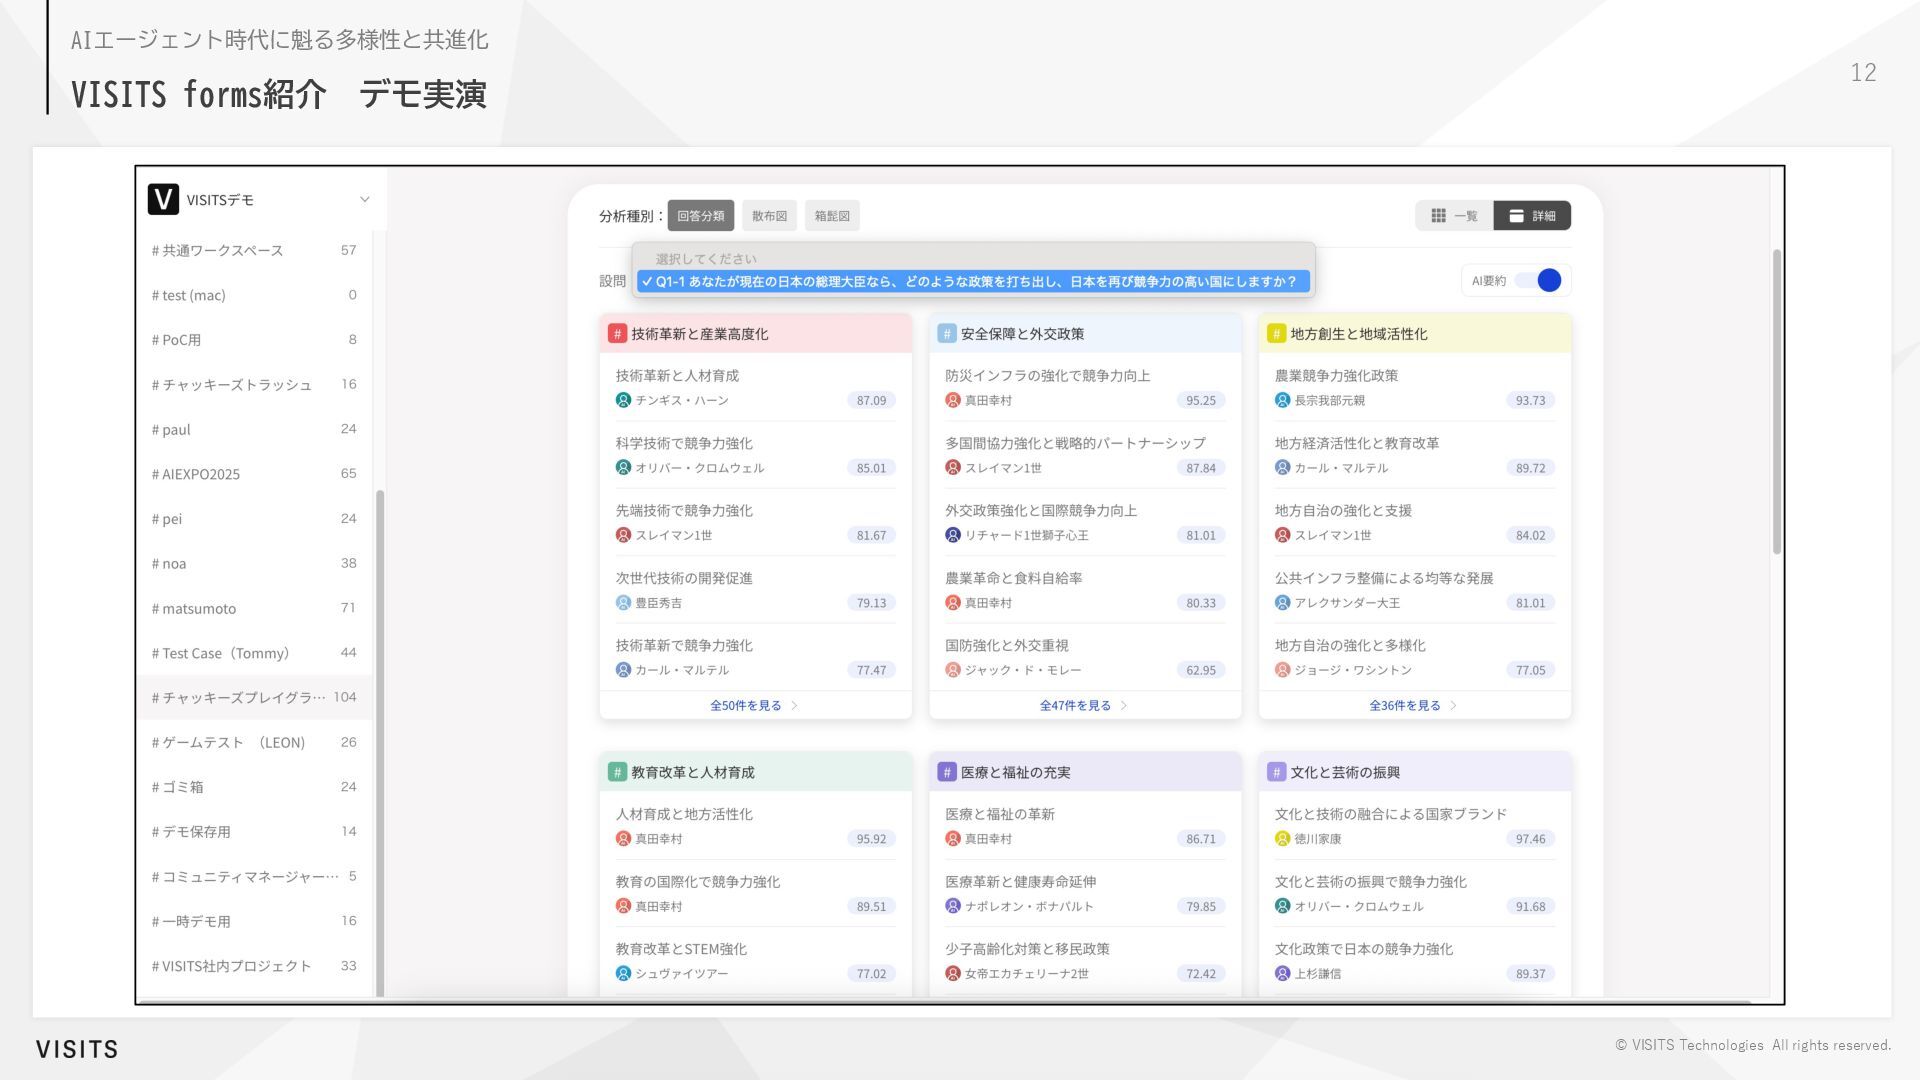Open 全36件を見る link
Screen dimensions: 1920x1080
pos(1405,706)
